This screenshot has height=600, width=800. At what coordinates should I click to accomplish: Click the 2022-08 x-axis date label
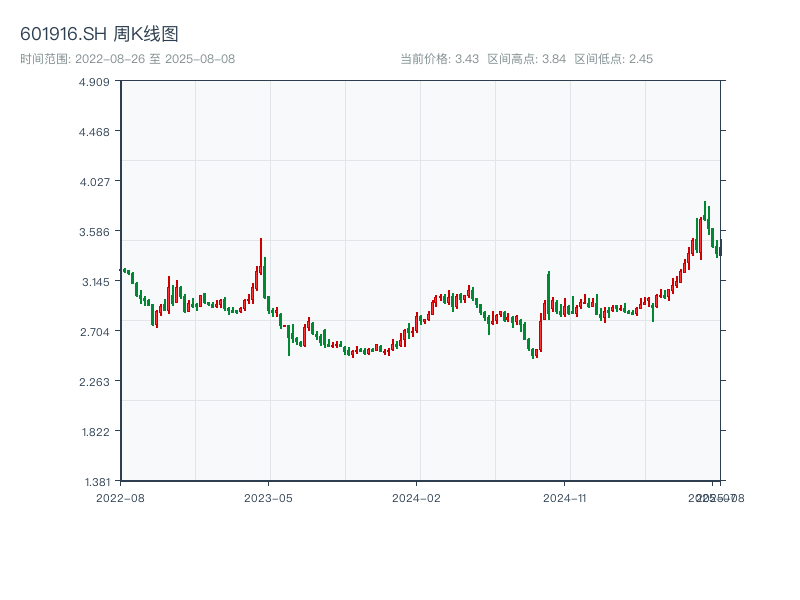click(120, 497)
